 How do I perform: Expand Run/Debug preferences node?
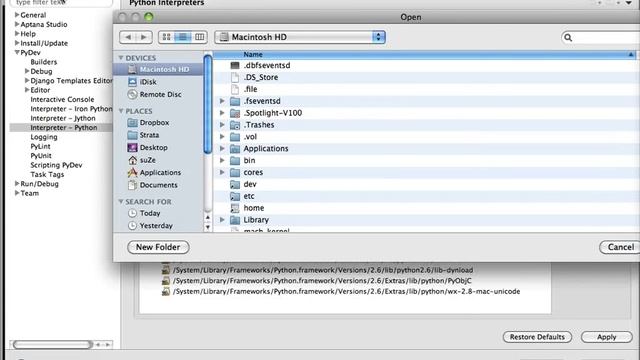pyautogui.click(x=17, y=184)
